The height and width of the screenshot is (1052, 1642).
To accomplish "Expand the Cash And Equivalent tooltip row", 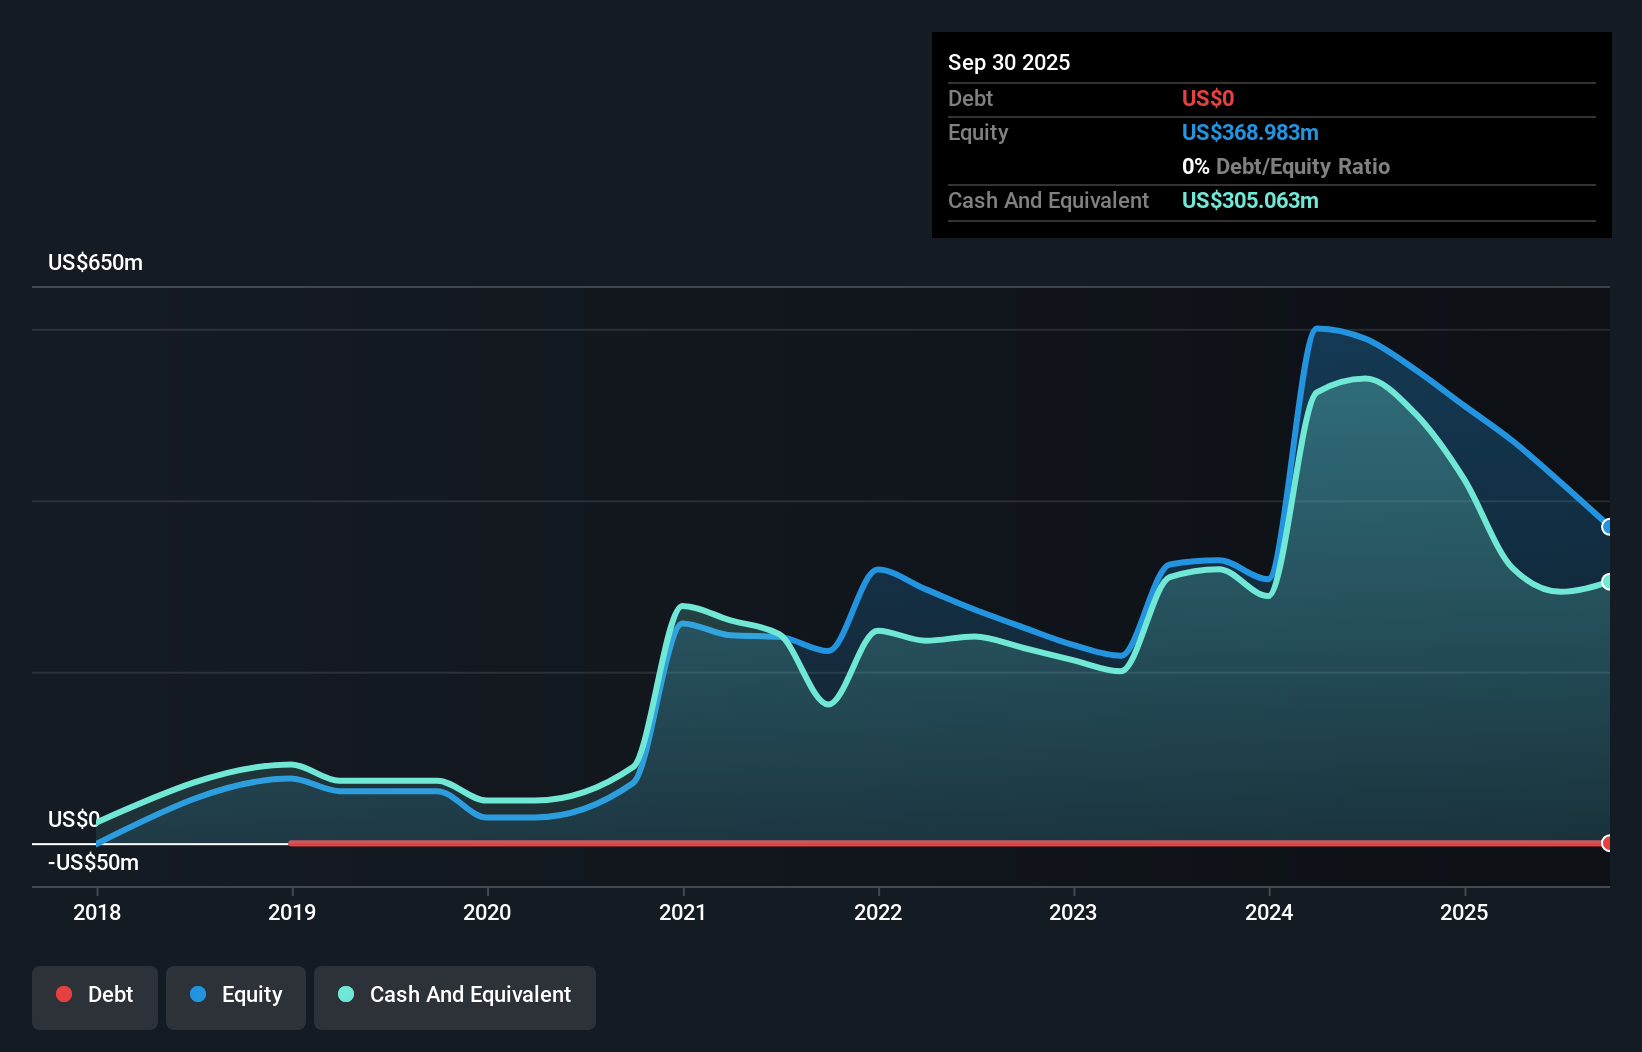I will click(1047, 200).
